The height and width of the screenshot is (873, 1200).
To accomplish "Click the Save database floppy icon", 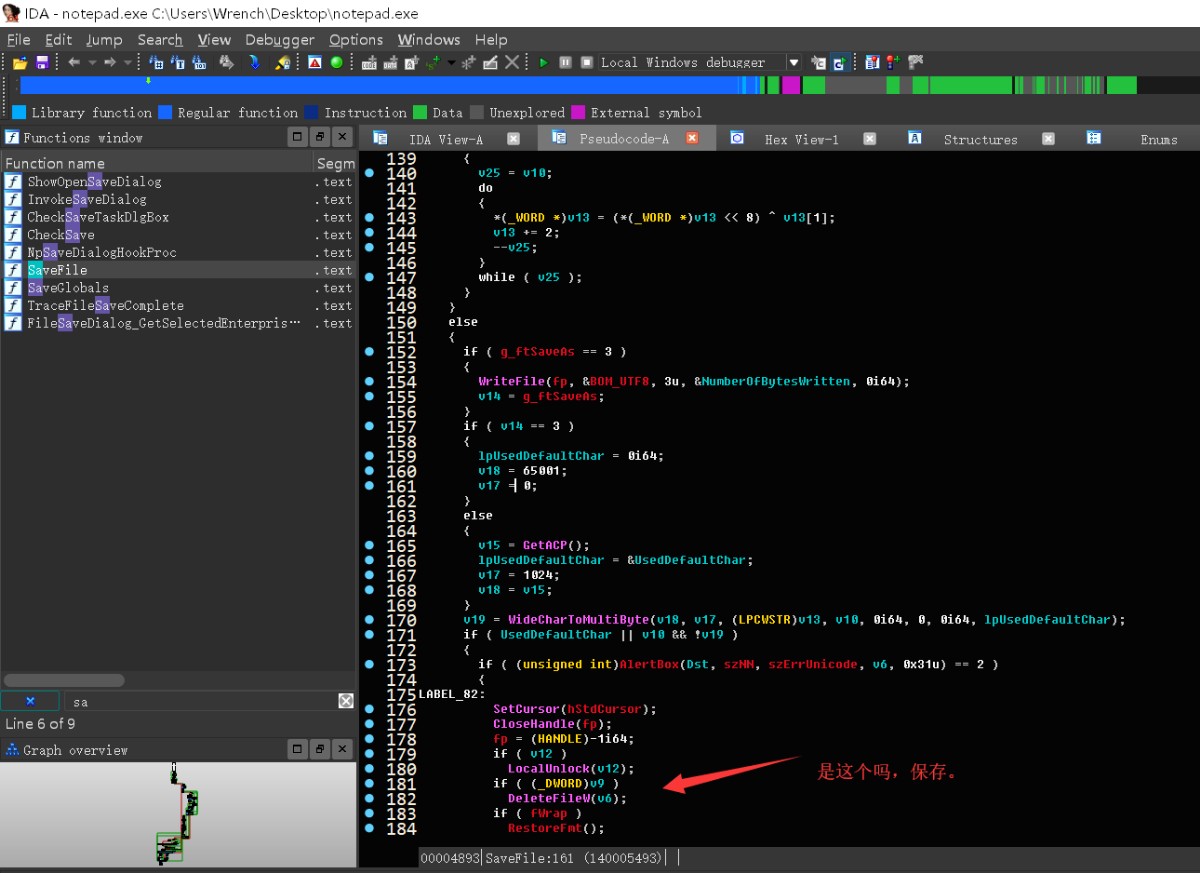I will coord(42,62).
